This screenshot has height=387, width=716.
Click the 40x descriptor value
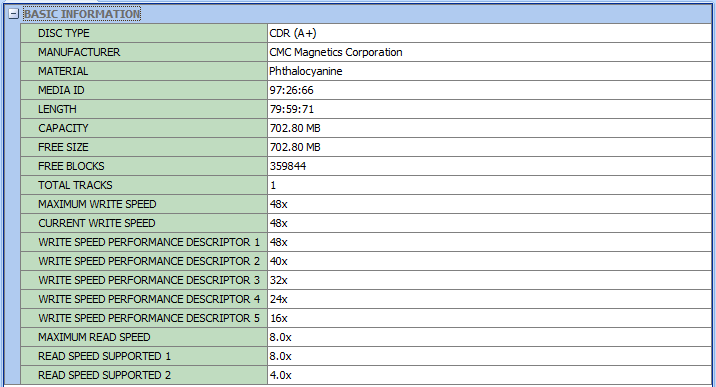(279, 261)
